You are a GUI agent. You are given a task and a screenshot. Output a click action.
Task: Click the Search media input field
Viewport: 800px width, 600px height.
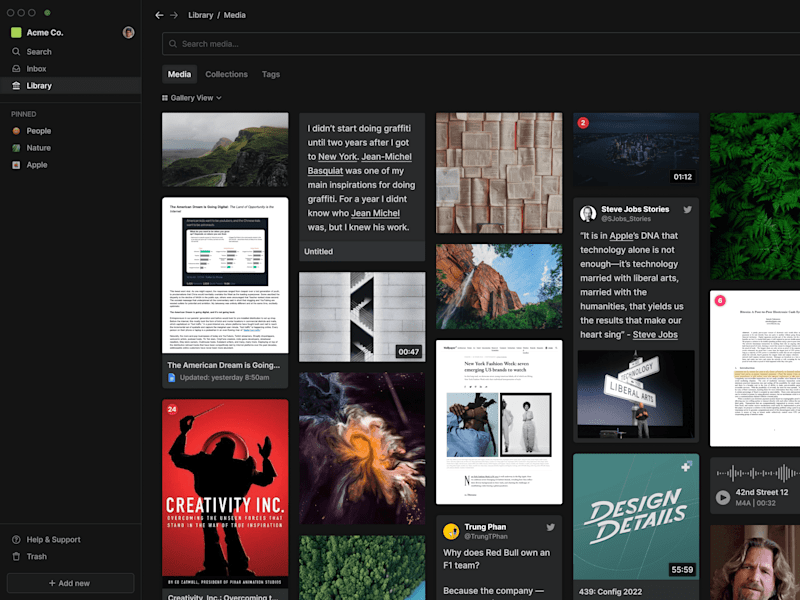(x=481, y=44)
